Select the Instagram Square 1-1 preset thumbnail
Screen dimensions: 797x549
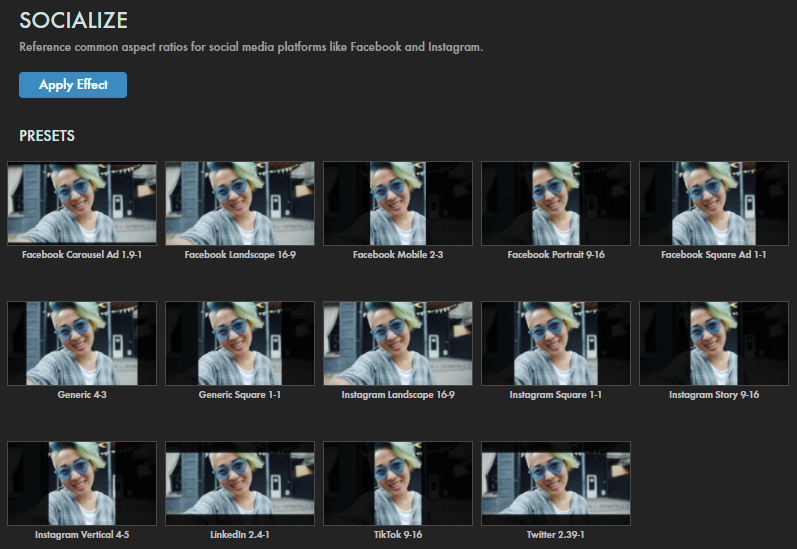[x=556, y=343]
